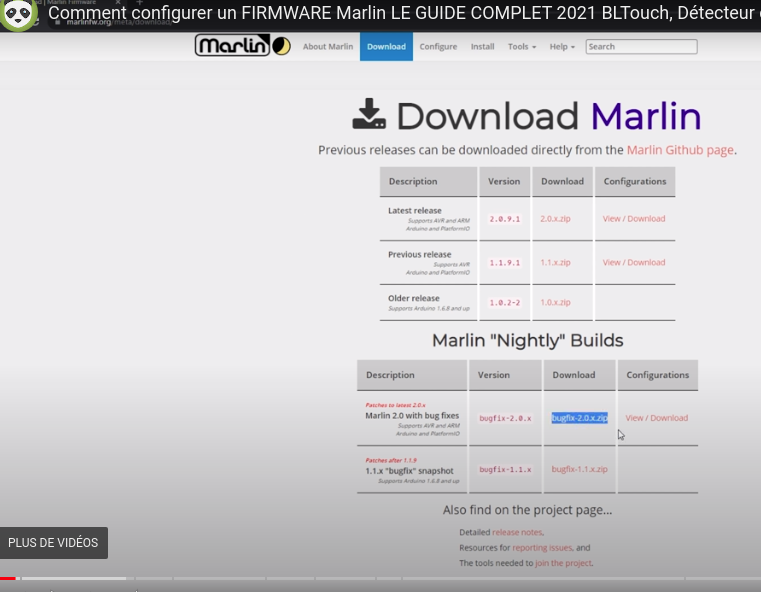Click into the Search field
Screen dimensions: 761x592
point(641,47)
